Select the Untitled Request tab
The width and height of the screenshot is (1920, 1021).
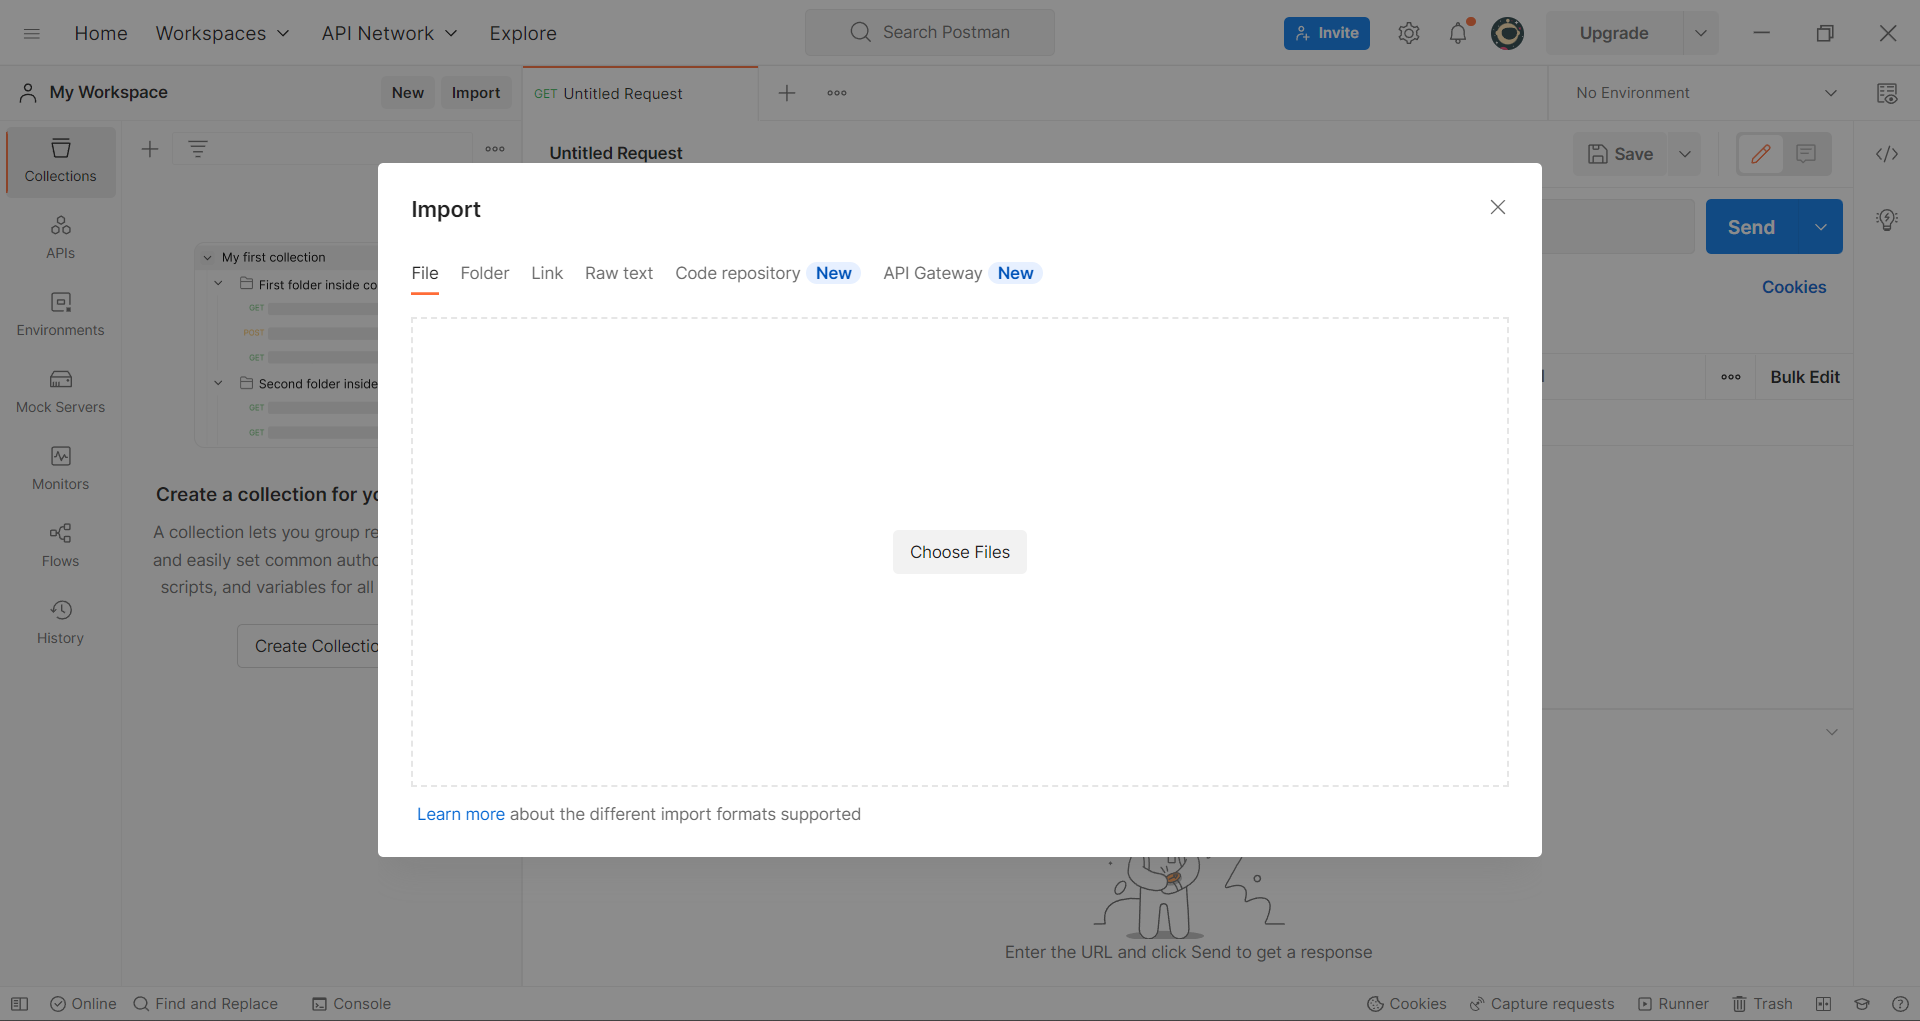point(640,93)
